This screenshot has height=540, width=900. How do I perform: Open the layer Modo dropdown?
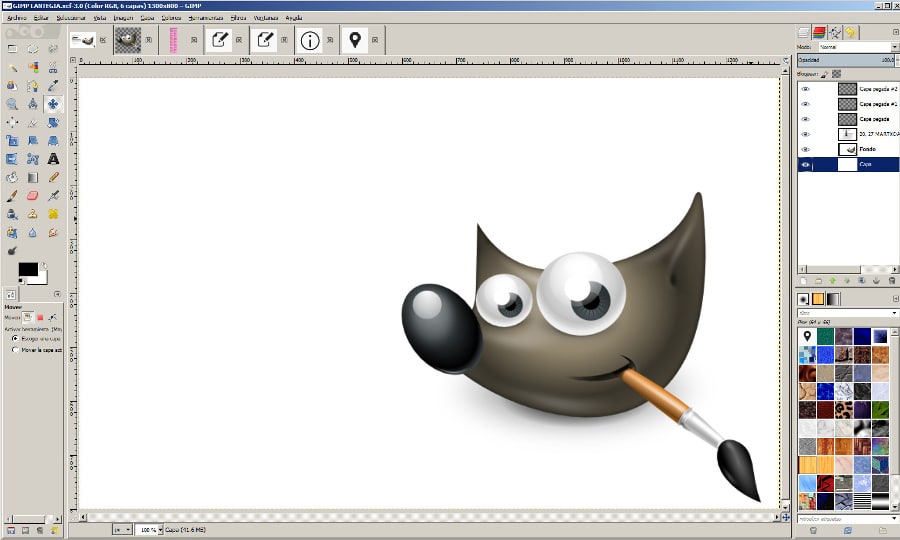pyautogui.click(x=857, y=47)
